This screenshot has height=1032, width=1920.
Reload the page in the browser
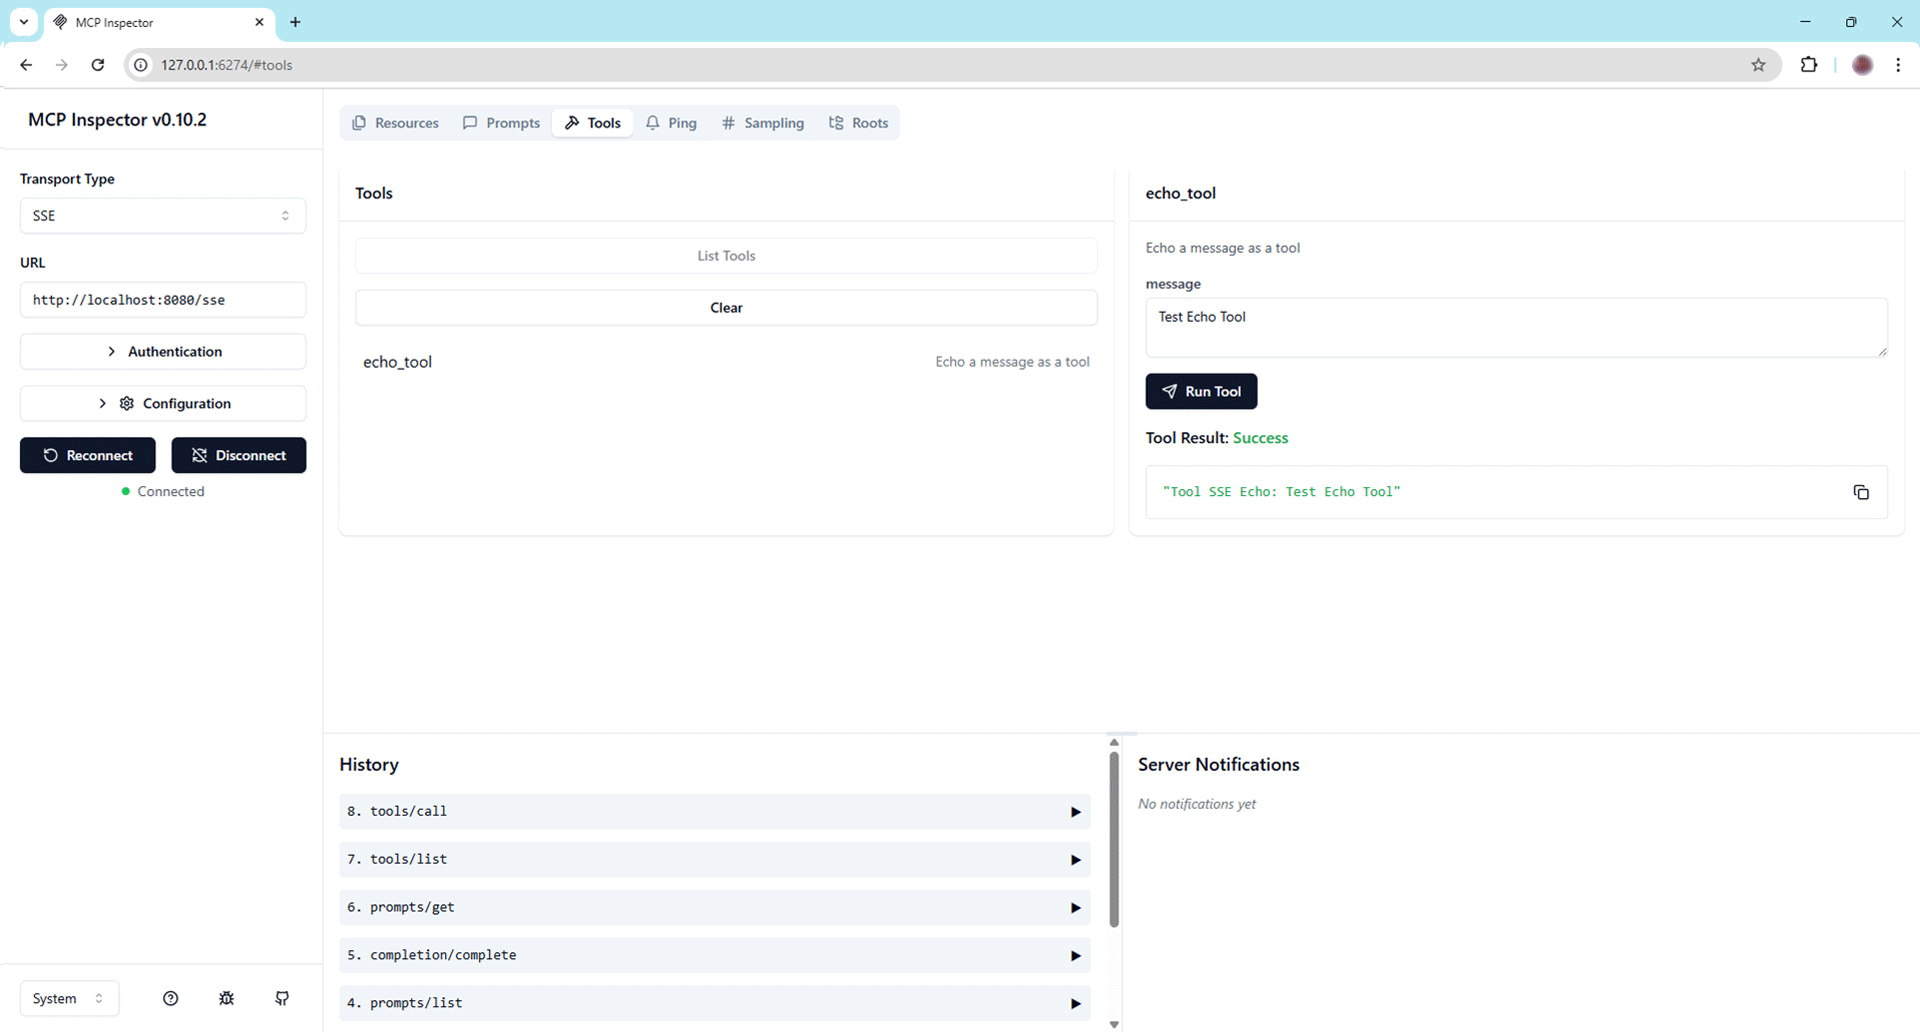pyautogui.click(x=98, y=65)
